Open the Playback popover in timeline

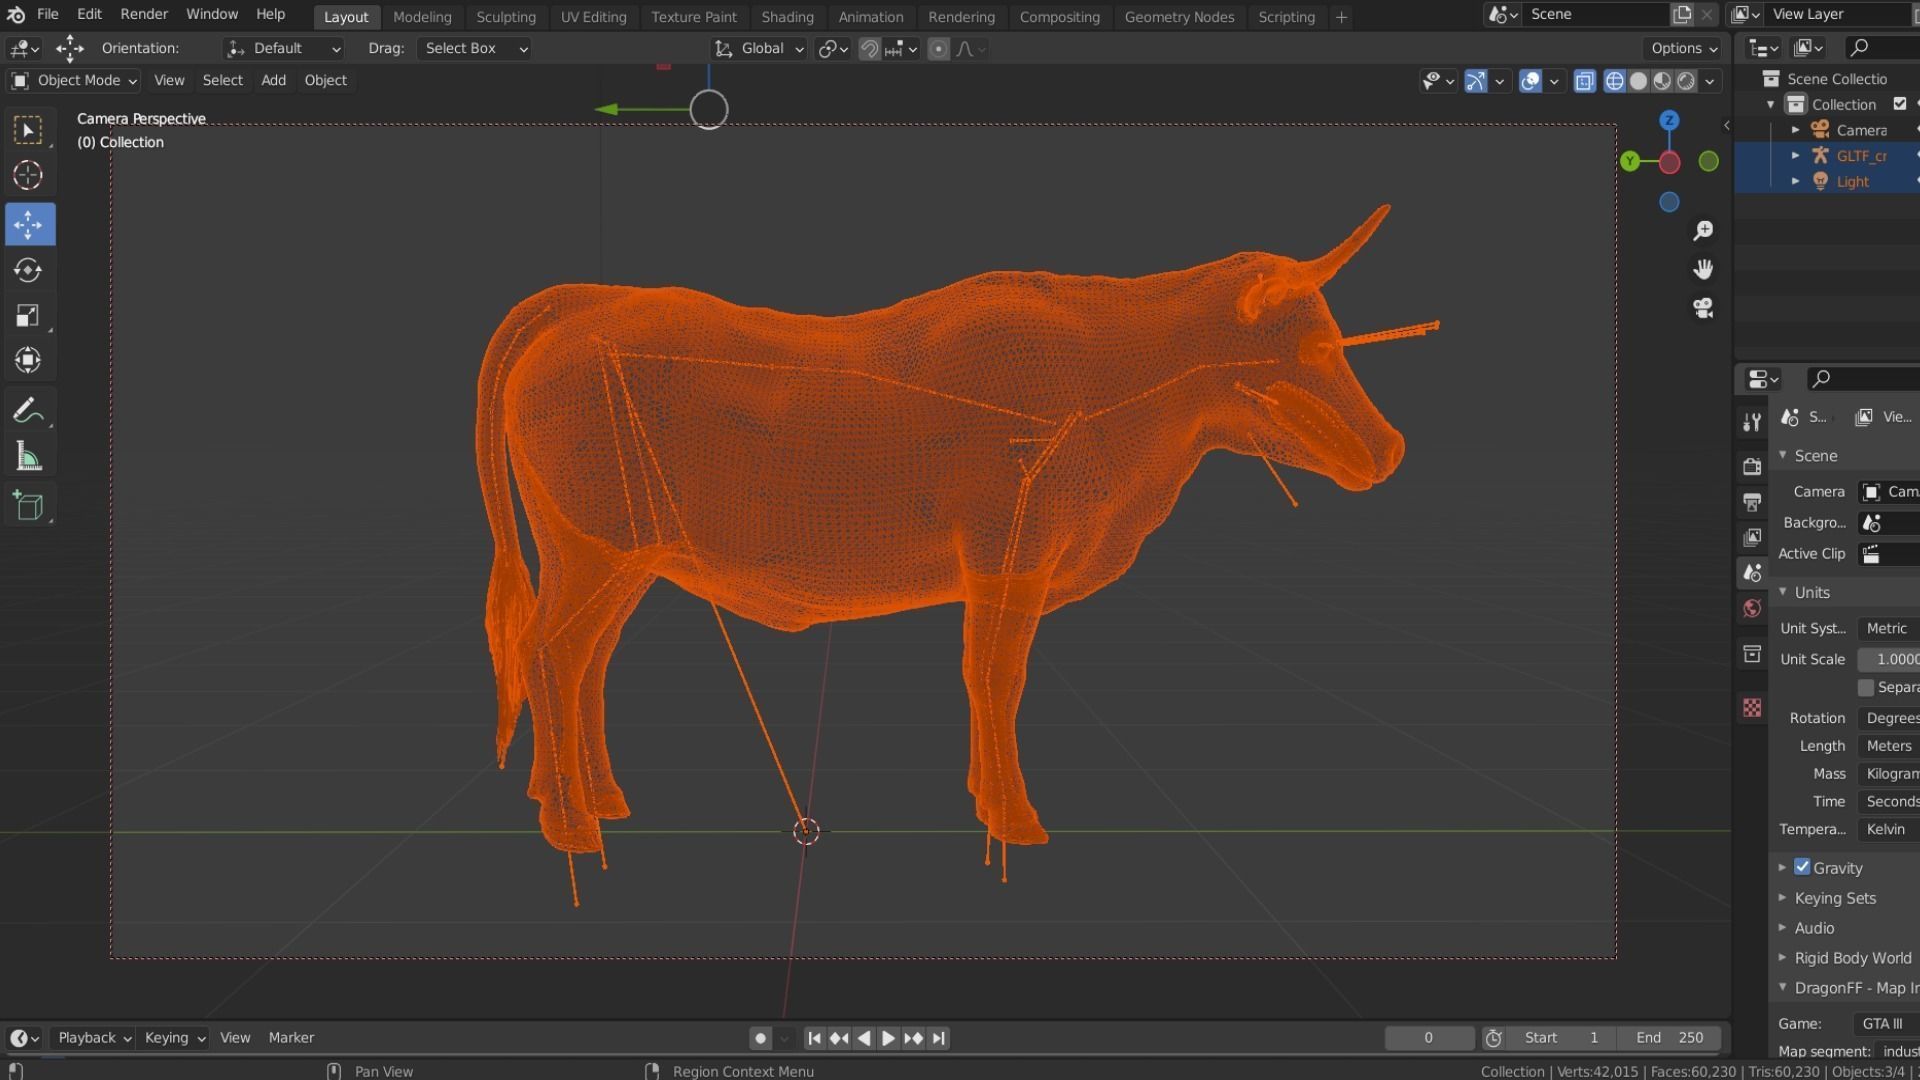click(x=94, y=1038)
